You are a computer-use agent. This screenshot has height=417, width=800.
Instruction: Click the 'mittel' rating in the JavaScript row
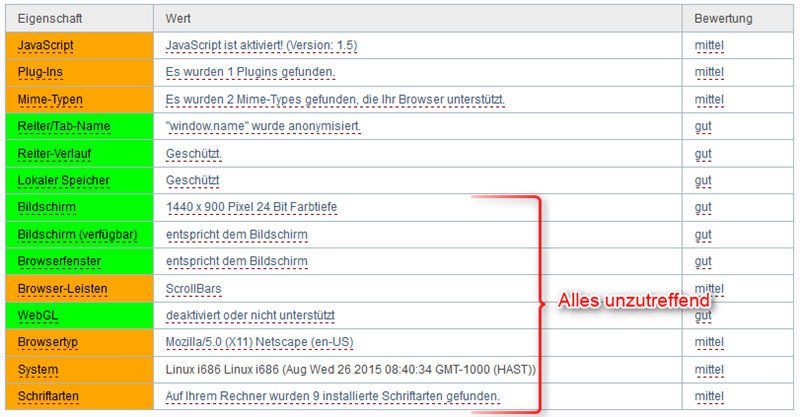(x=708, y=46)
